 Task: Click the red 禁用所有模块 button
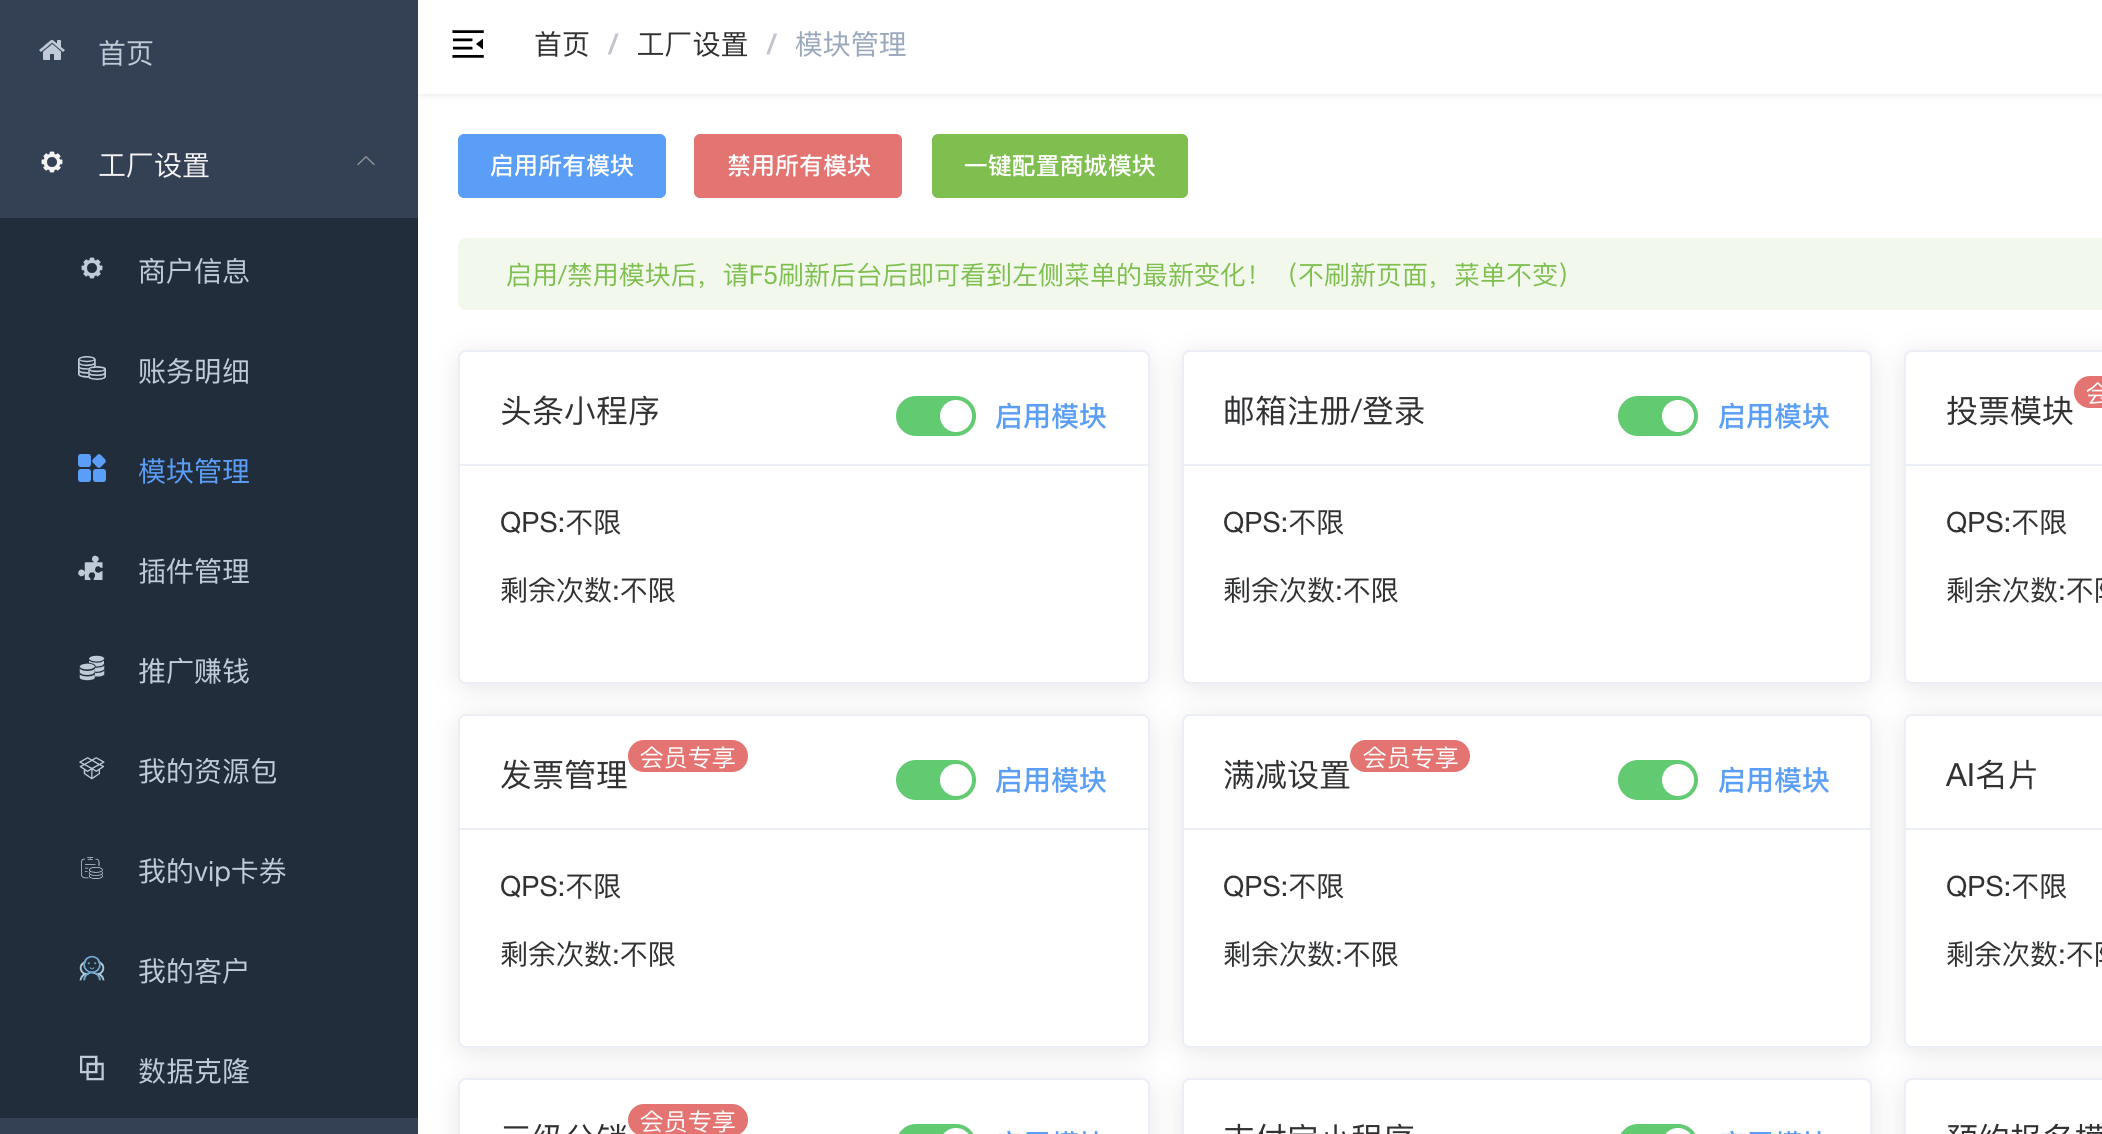[x=797, y=166]
